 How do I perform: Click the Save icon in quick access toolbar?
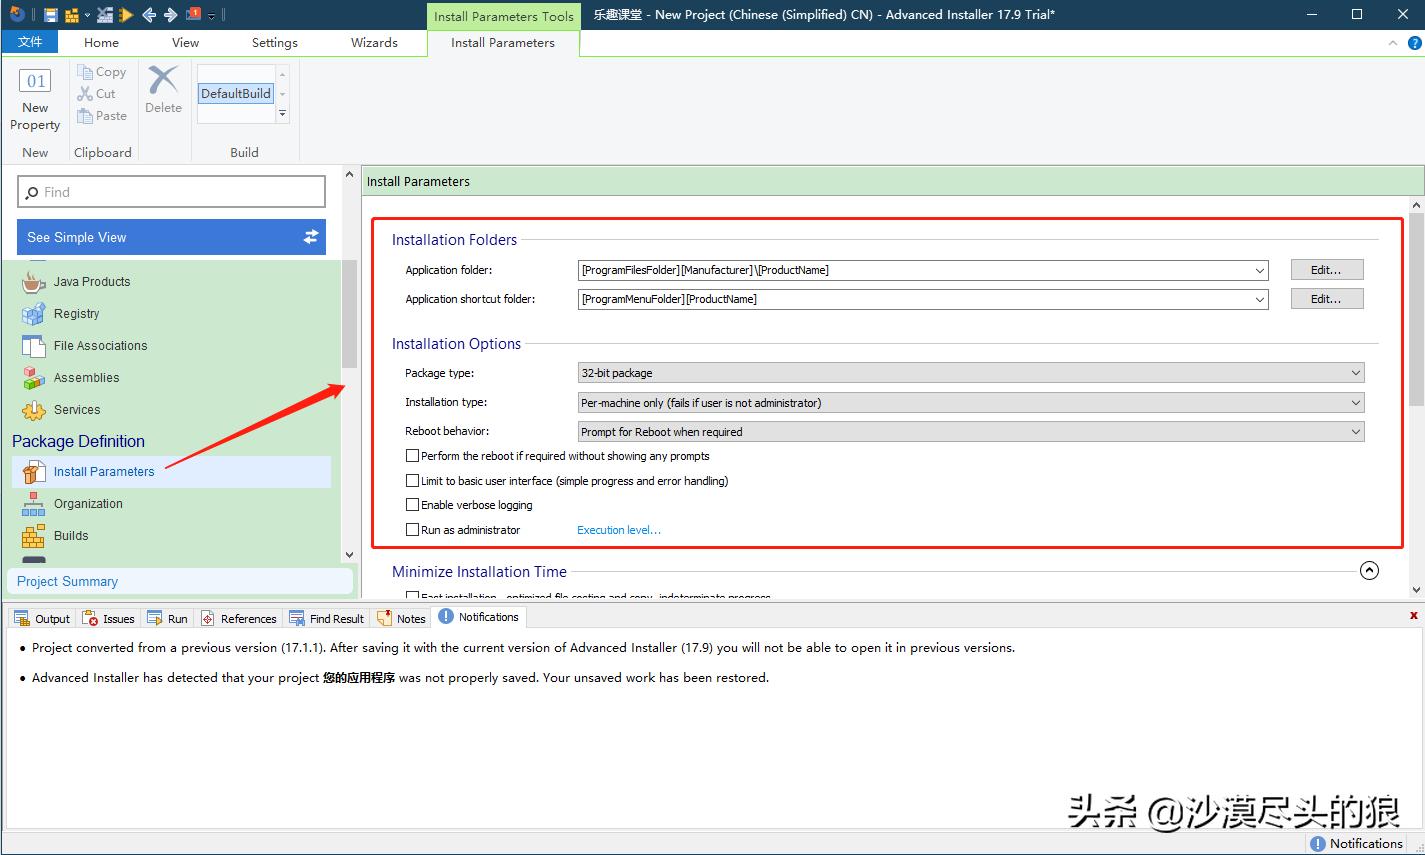50,15
